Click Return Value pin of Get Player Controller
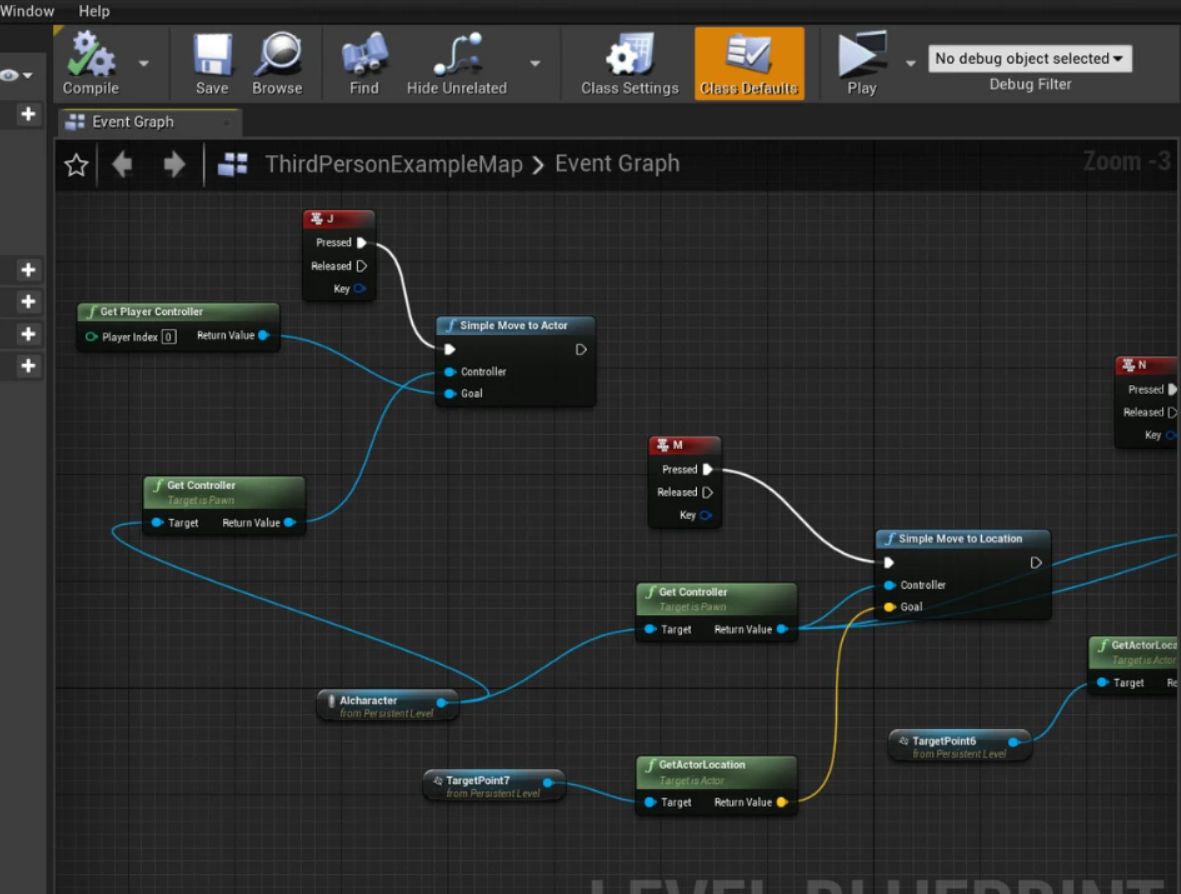 point(264,335)
